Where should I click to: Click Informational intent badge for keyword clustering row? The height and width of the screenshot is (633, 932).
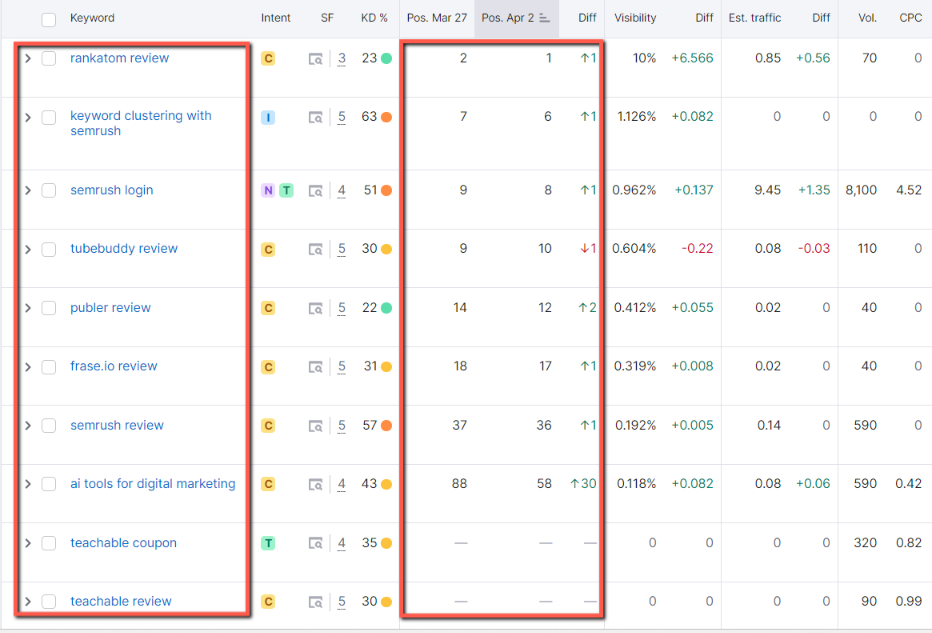point(268,117)
